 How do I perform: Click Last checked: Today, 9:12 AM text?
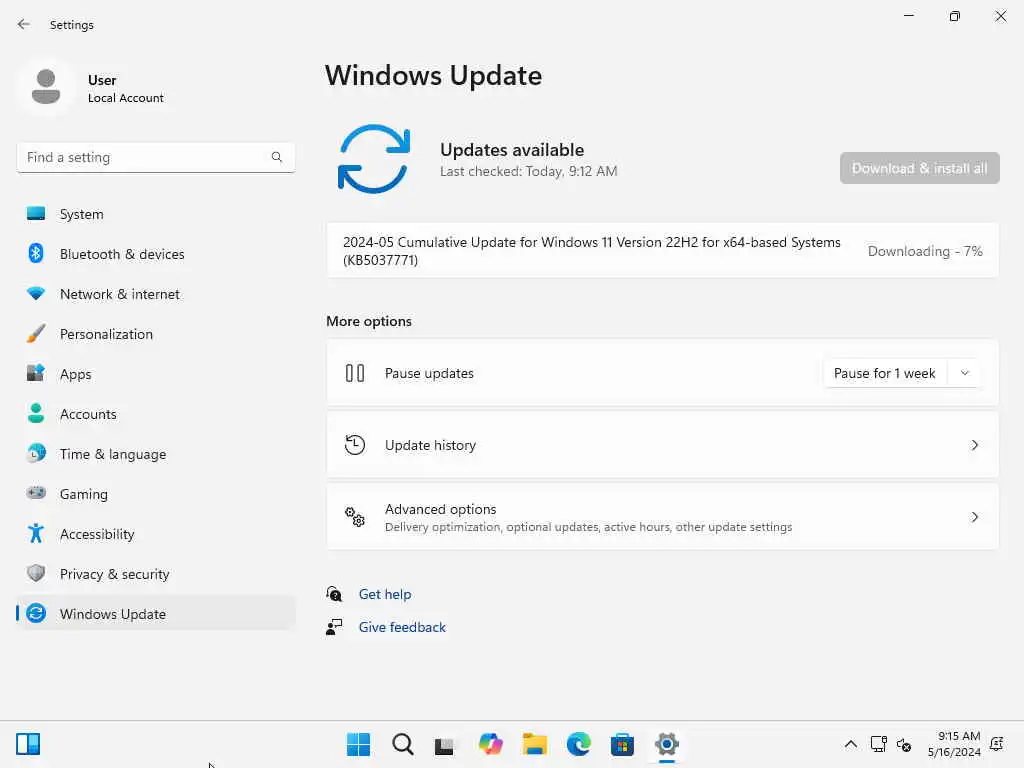coord(528,171)
